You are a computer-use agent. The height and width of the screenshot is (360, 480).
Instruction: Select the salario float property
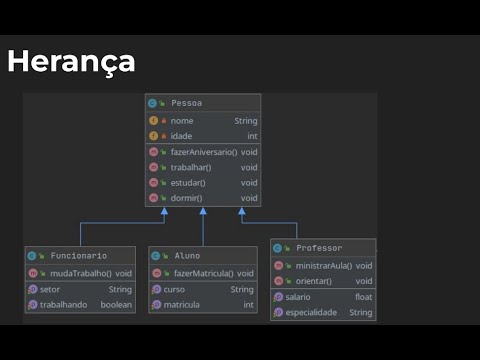[x=323, y=297]
